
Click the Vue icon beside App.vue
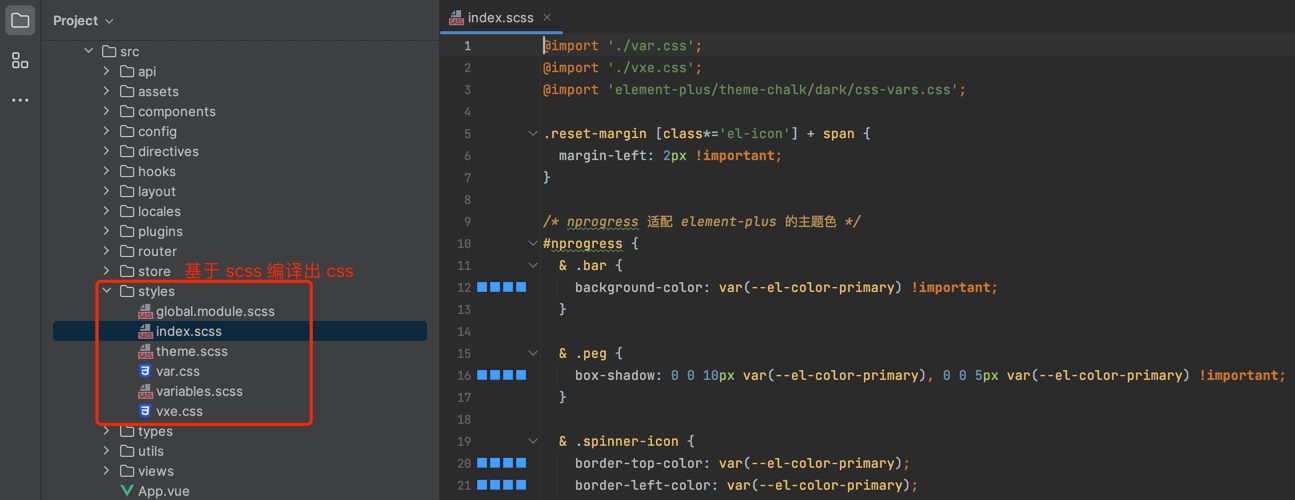(127, 491)
